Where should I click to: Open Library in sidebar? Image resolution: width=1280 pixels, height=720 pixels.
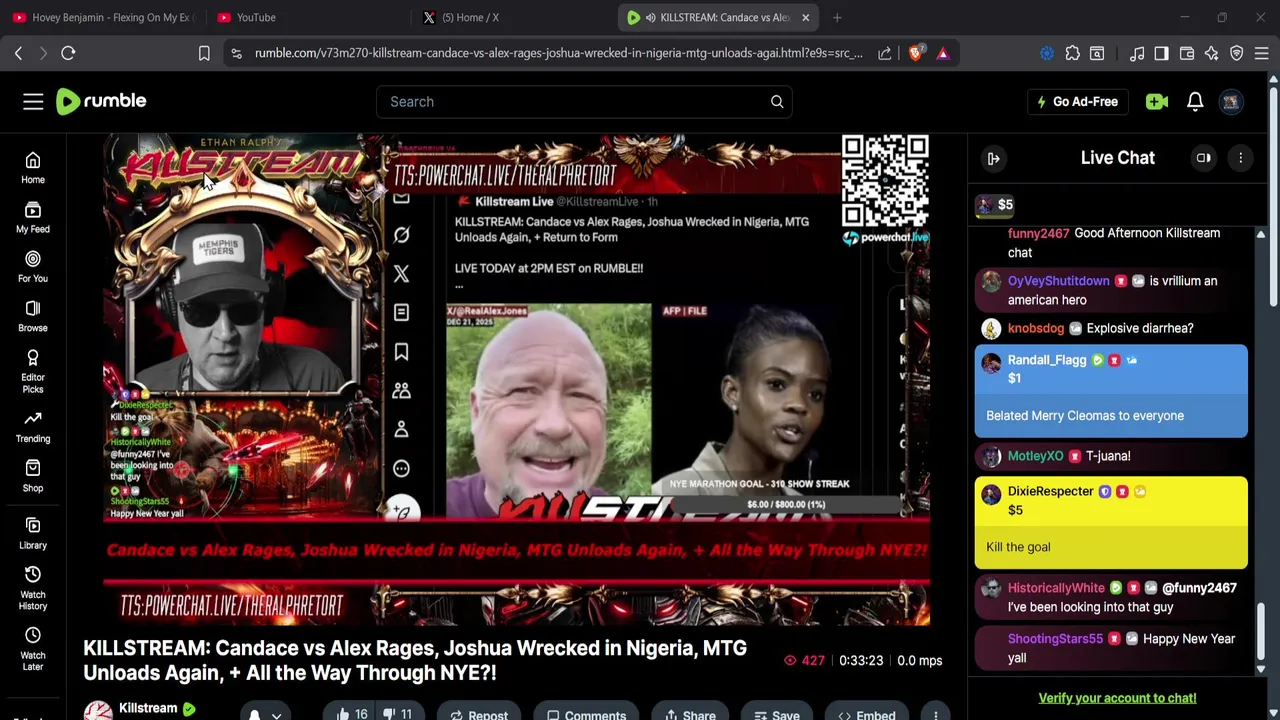[33, 533]
